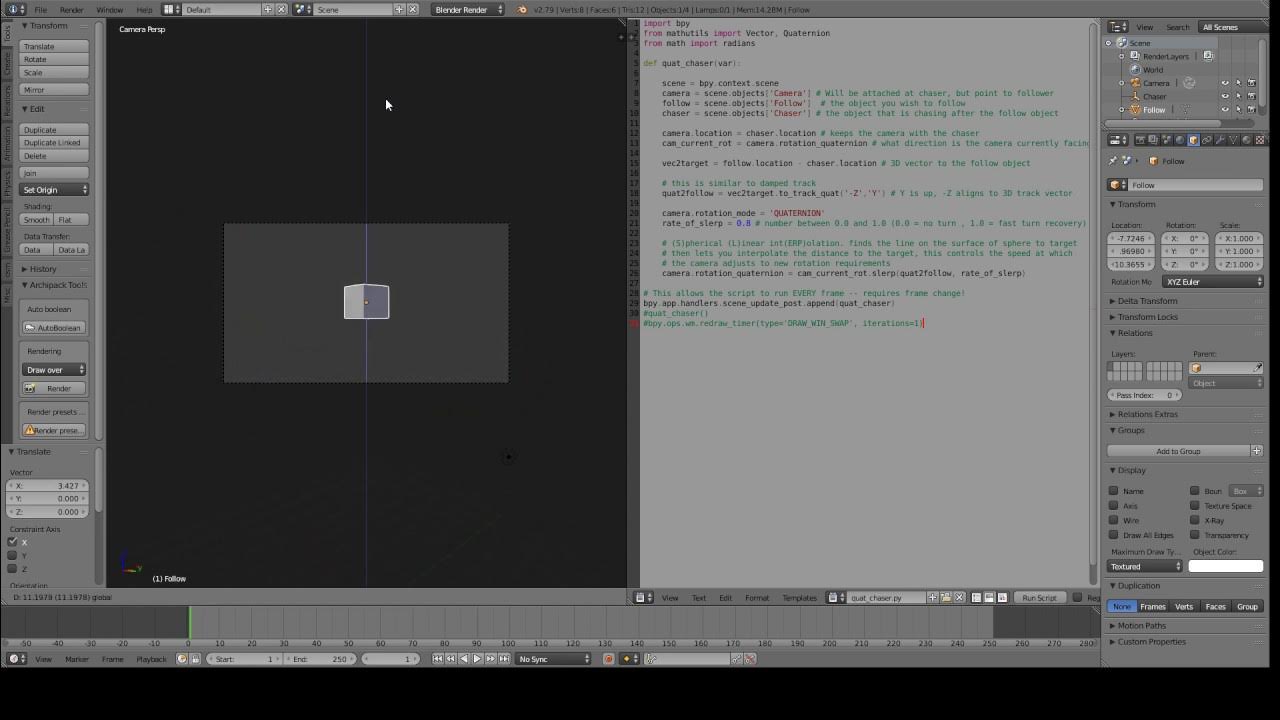The image size is (1280, 720).
Task: Enable Draw All Edges checkbox
Action: pyautogui.click(x=1114, y=536)
